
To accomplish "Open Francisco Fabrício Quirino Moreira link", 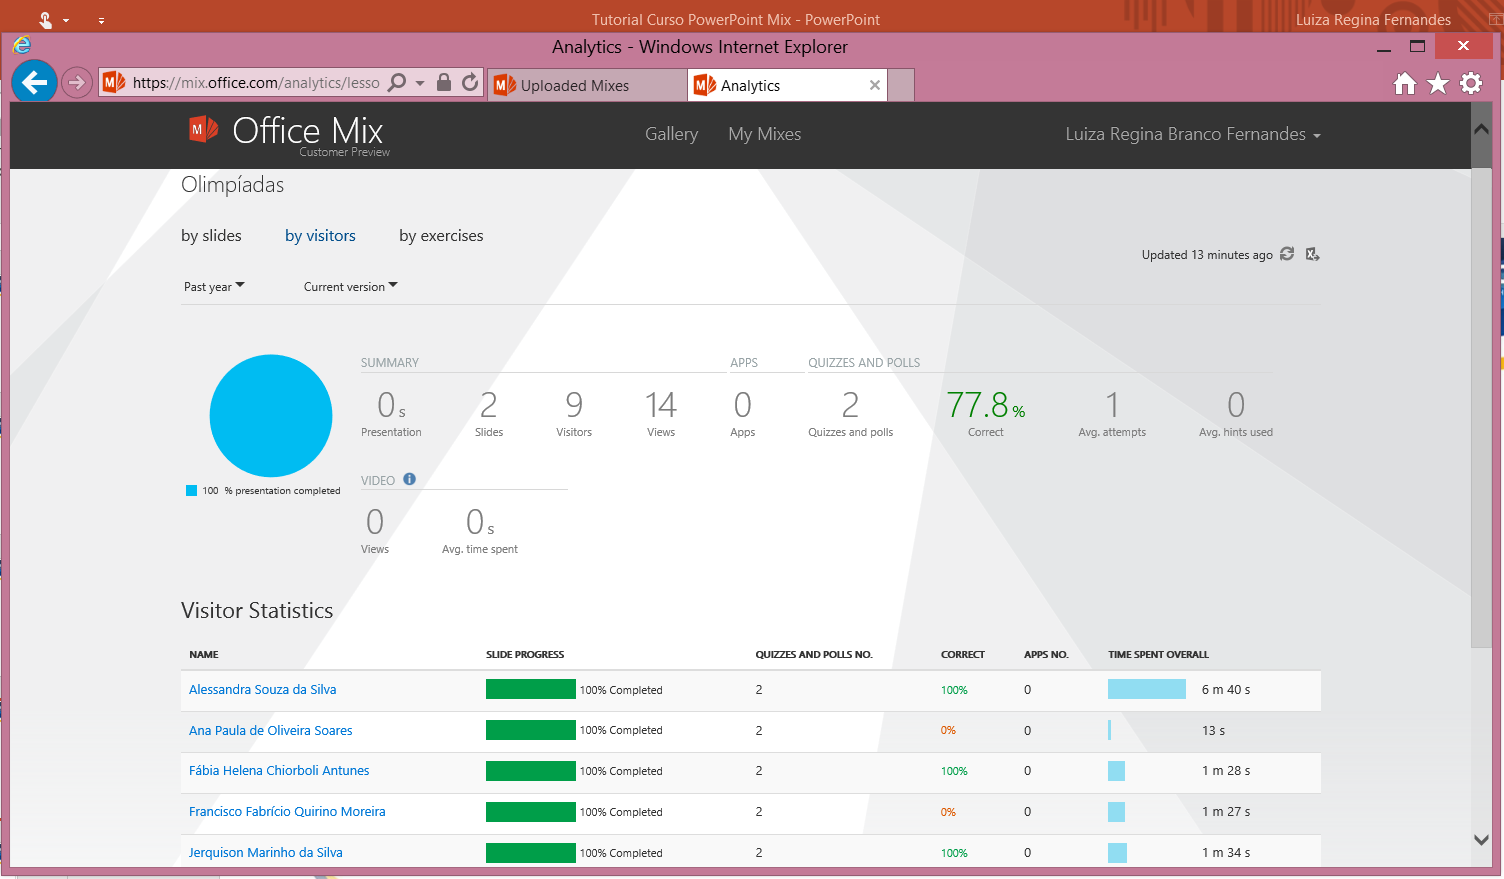I will [287, 811].
